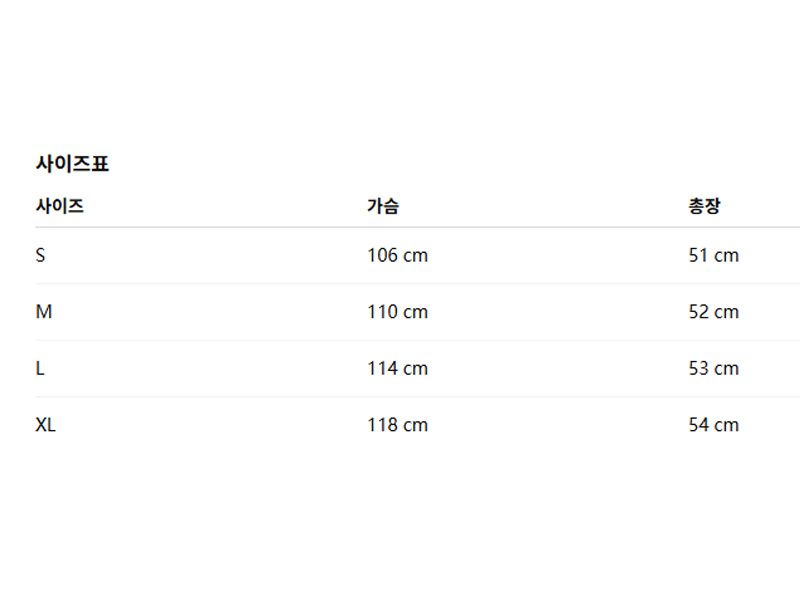Click the 114 cm chest value
Image resolution: width=800 pixels, height=600 pixels.
click(x=397, y=368)
